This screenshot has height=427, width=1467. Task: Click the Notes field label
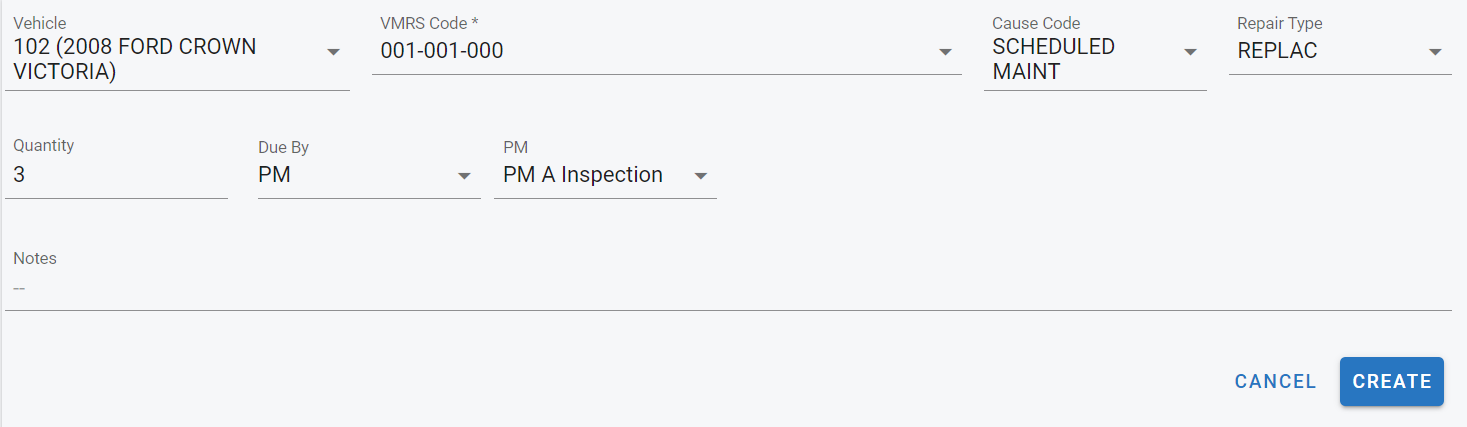(x=35, y=258)
